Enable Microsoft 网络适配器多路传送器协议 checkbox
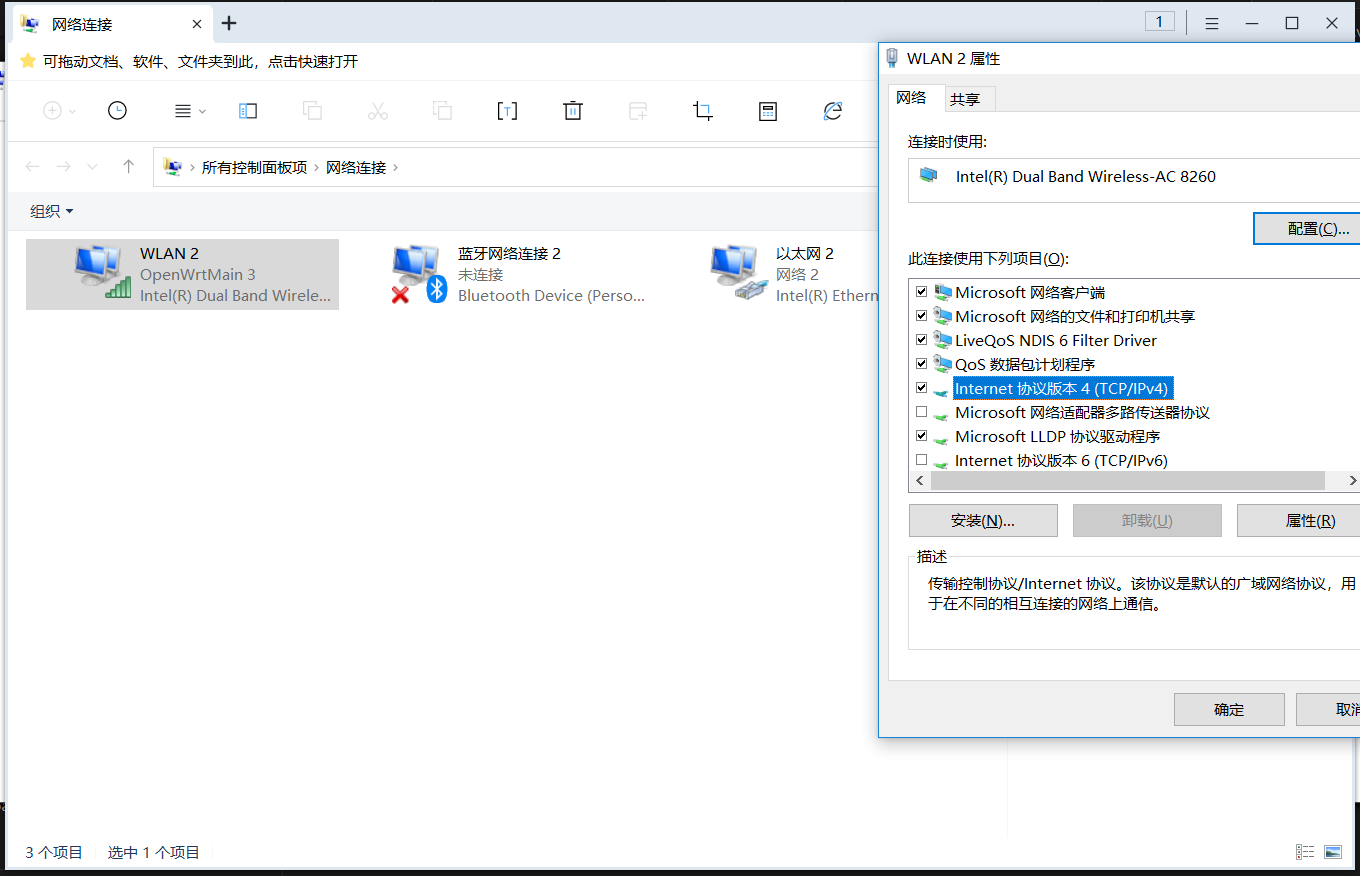This screenshot has height=876, width=1360. click(x=922, y=412)
